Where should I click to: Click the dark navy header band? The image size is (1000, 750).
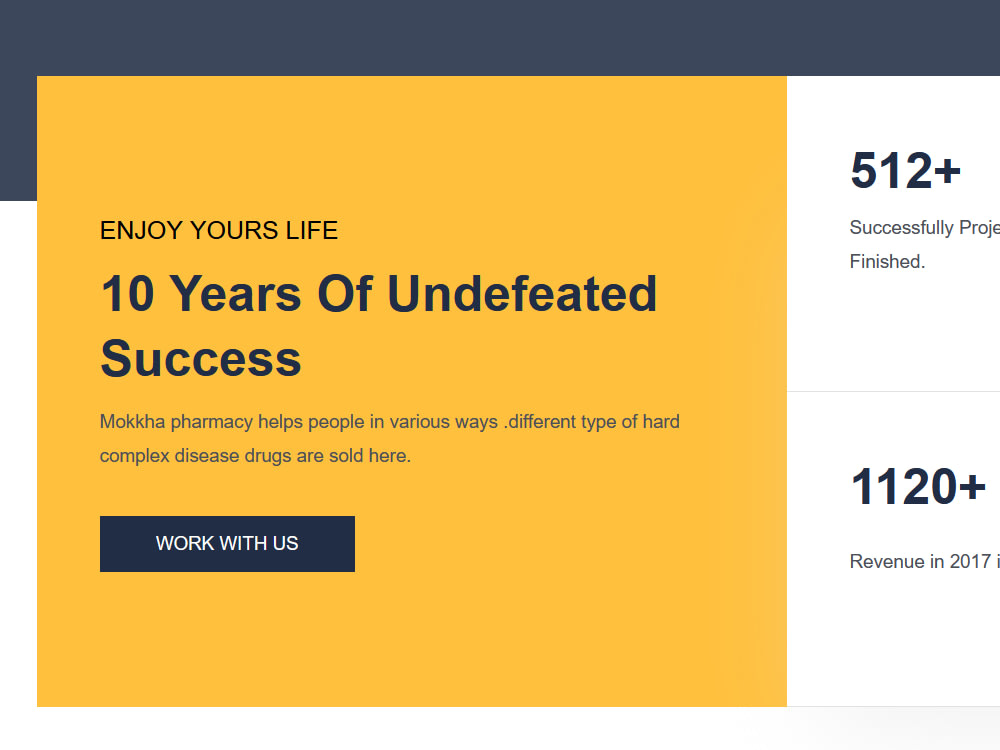(500, 37)
